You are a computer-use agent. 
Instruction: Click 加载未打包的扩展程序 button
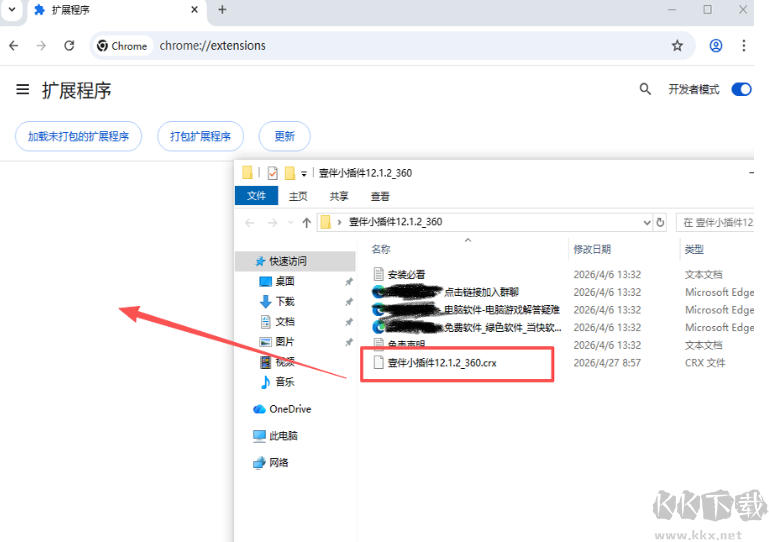pos(78,136)
